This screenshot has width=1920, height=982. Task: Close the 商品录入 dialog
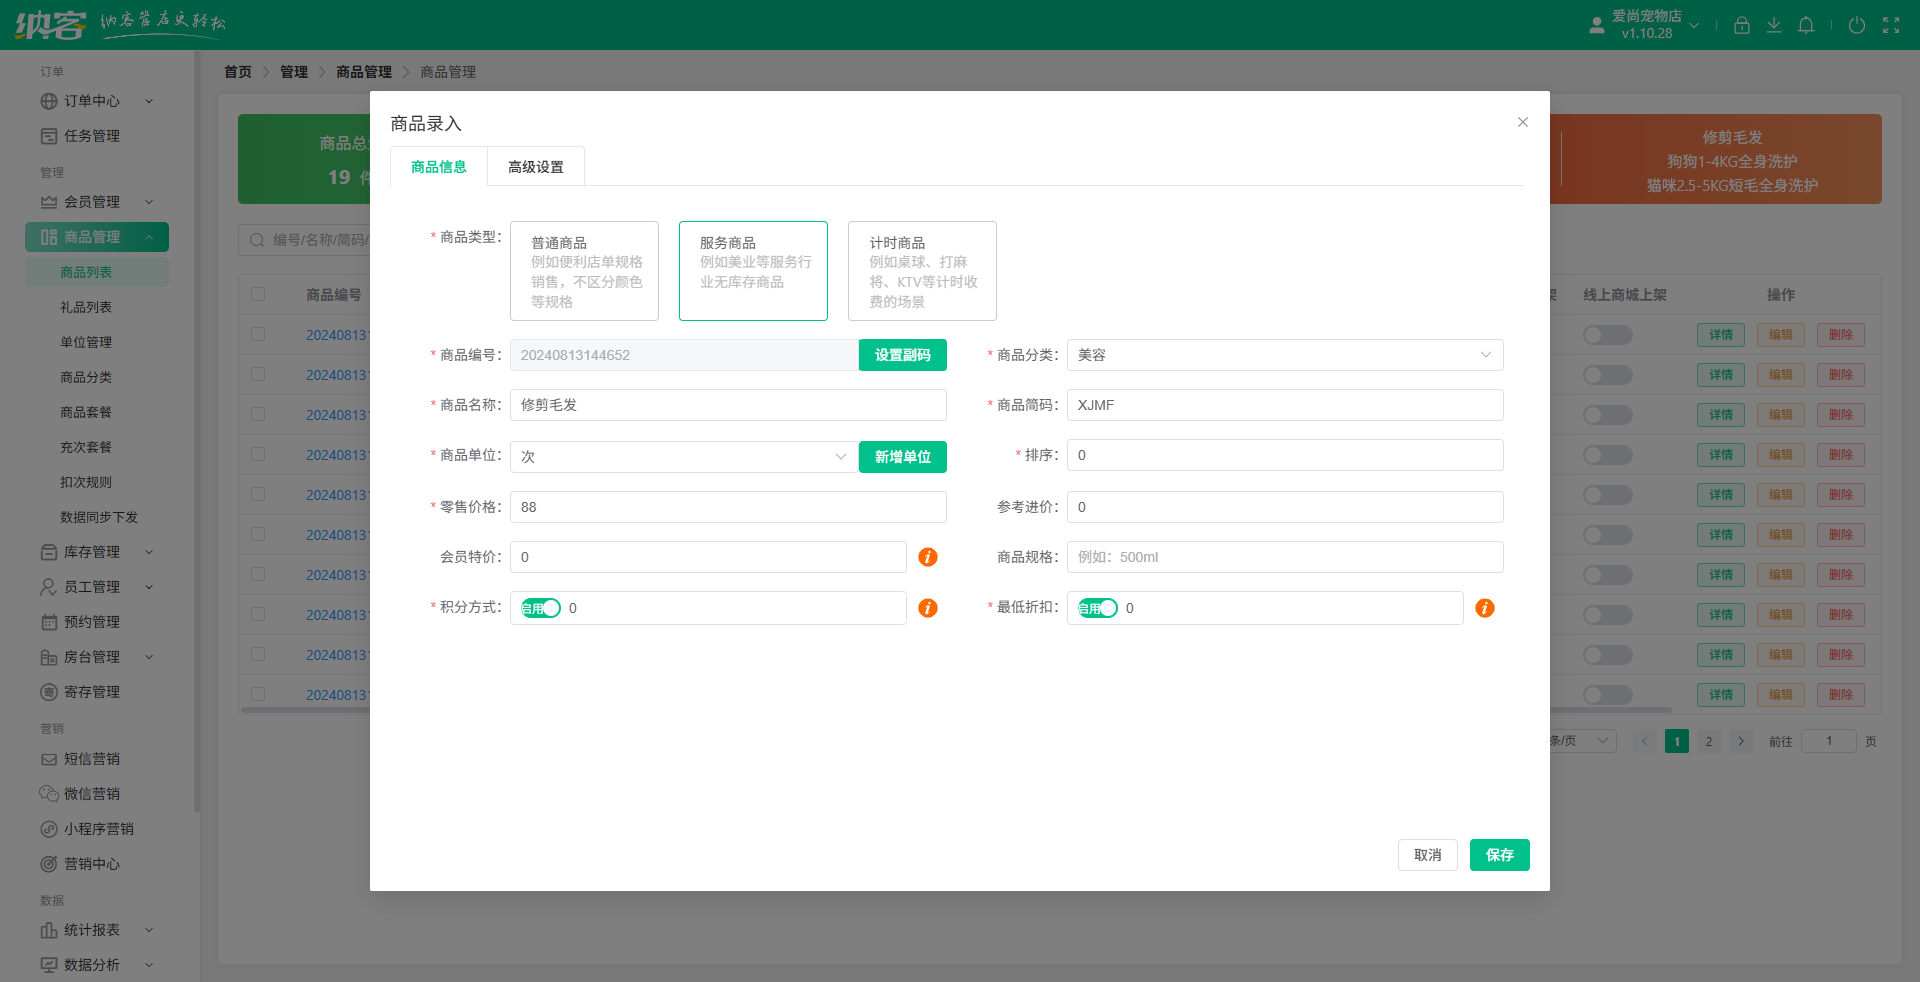tap(1523, 122)
